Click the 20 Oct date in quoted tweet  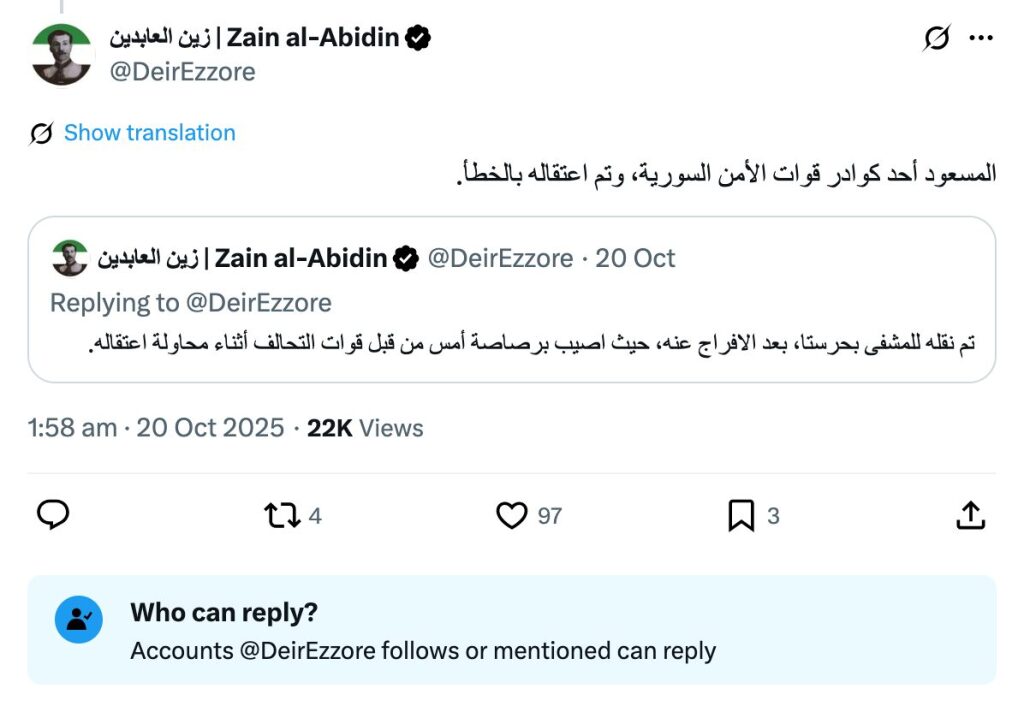point(635,258)
